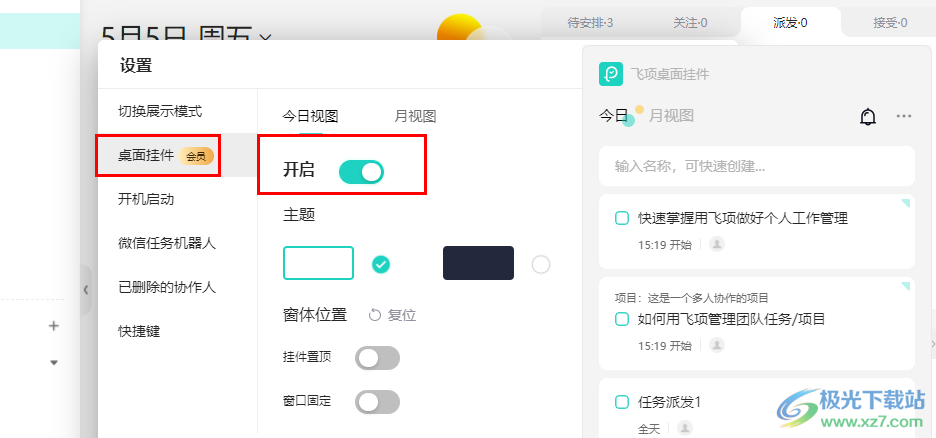Screen dimensions: 936x438
Task: Turn off the 开启 widget toggle
Action: click(x=361, y=172)
